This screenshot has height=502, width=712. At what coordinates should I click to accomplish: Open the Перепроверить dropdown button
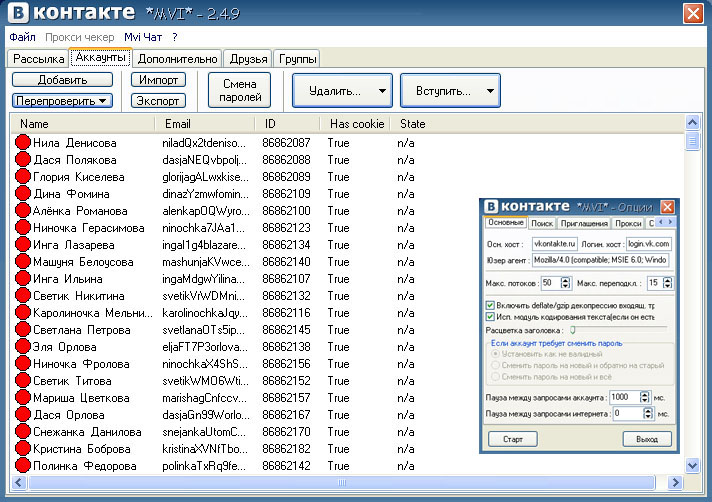pos(62,101)
